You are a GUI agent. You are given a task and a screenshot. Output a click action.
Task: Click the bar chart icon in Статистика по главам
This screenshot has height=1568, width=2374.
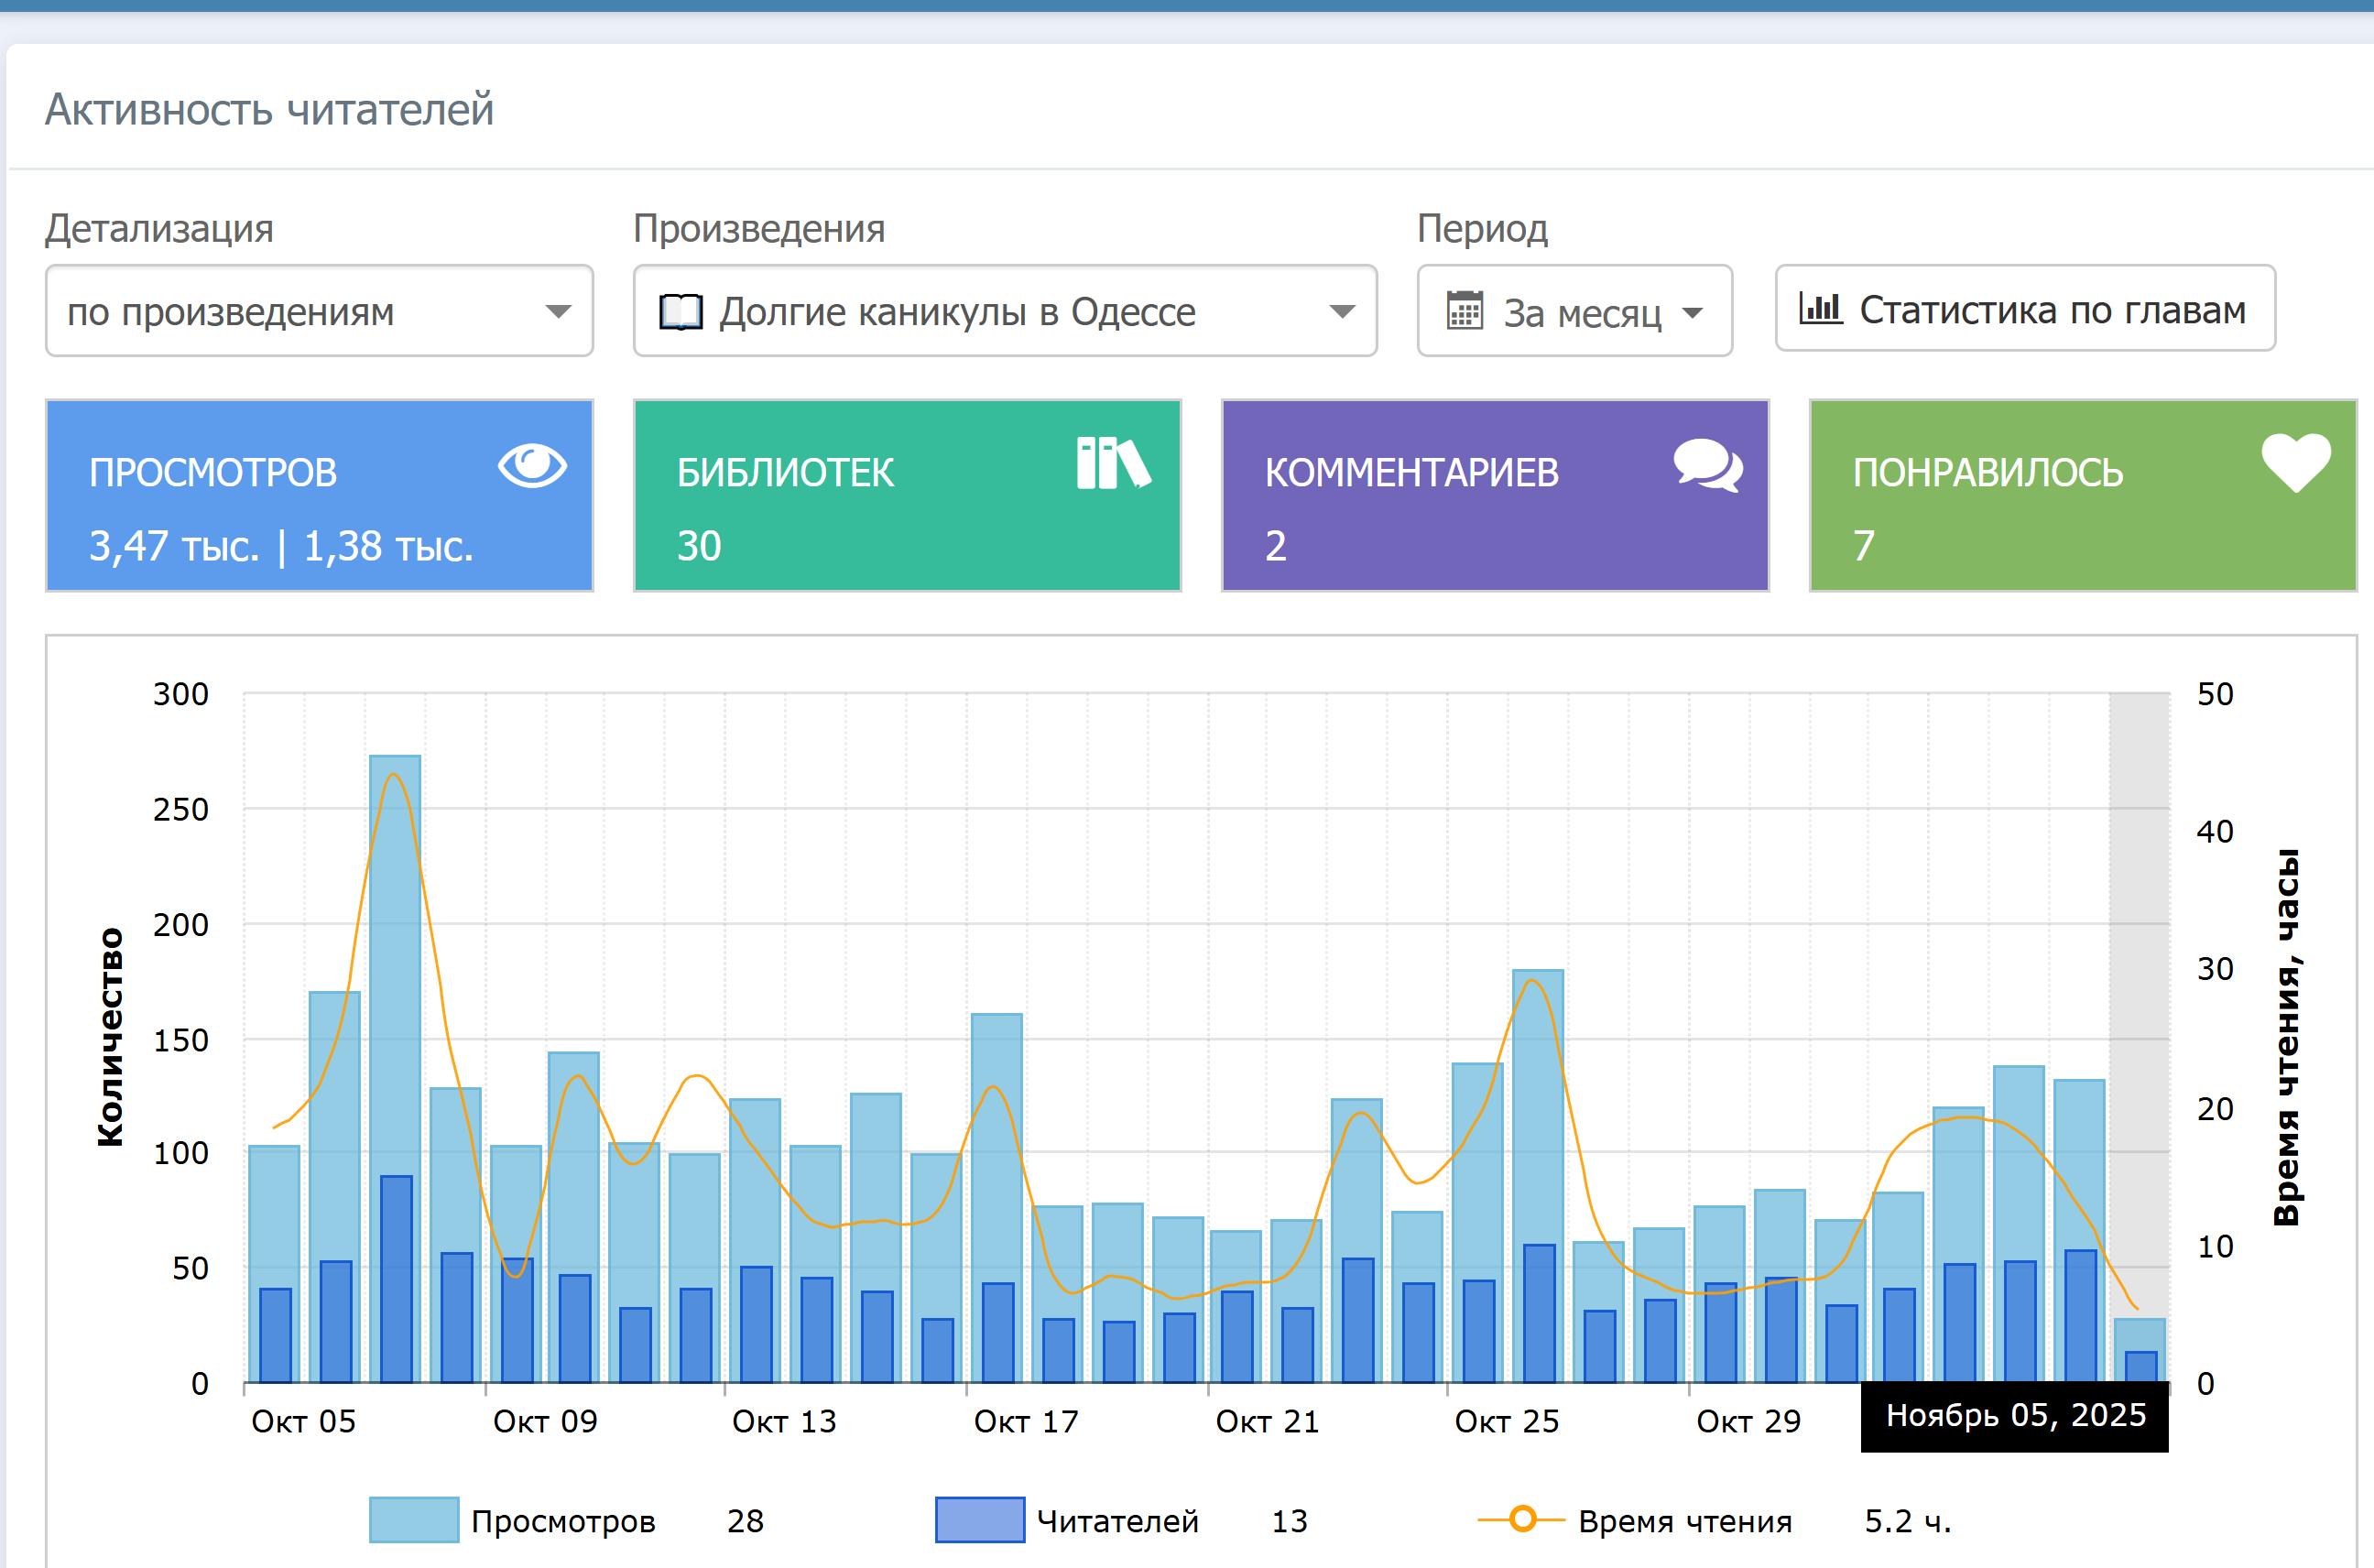1819,308
